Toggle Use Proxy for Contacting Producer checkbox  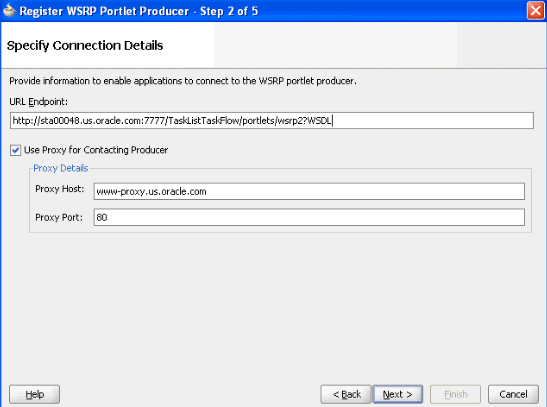pos(15,150)
